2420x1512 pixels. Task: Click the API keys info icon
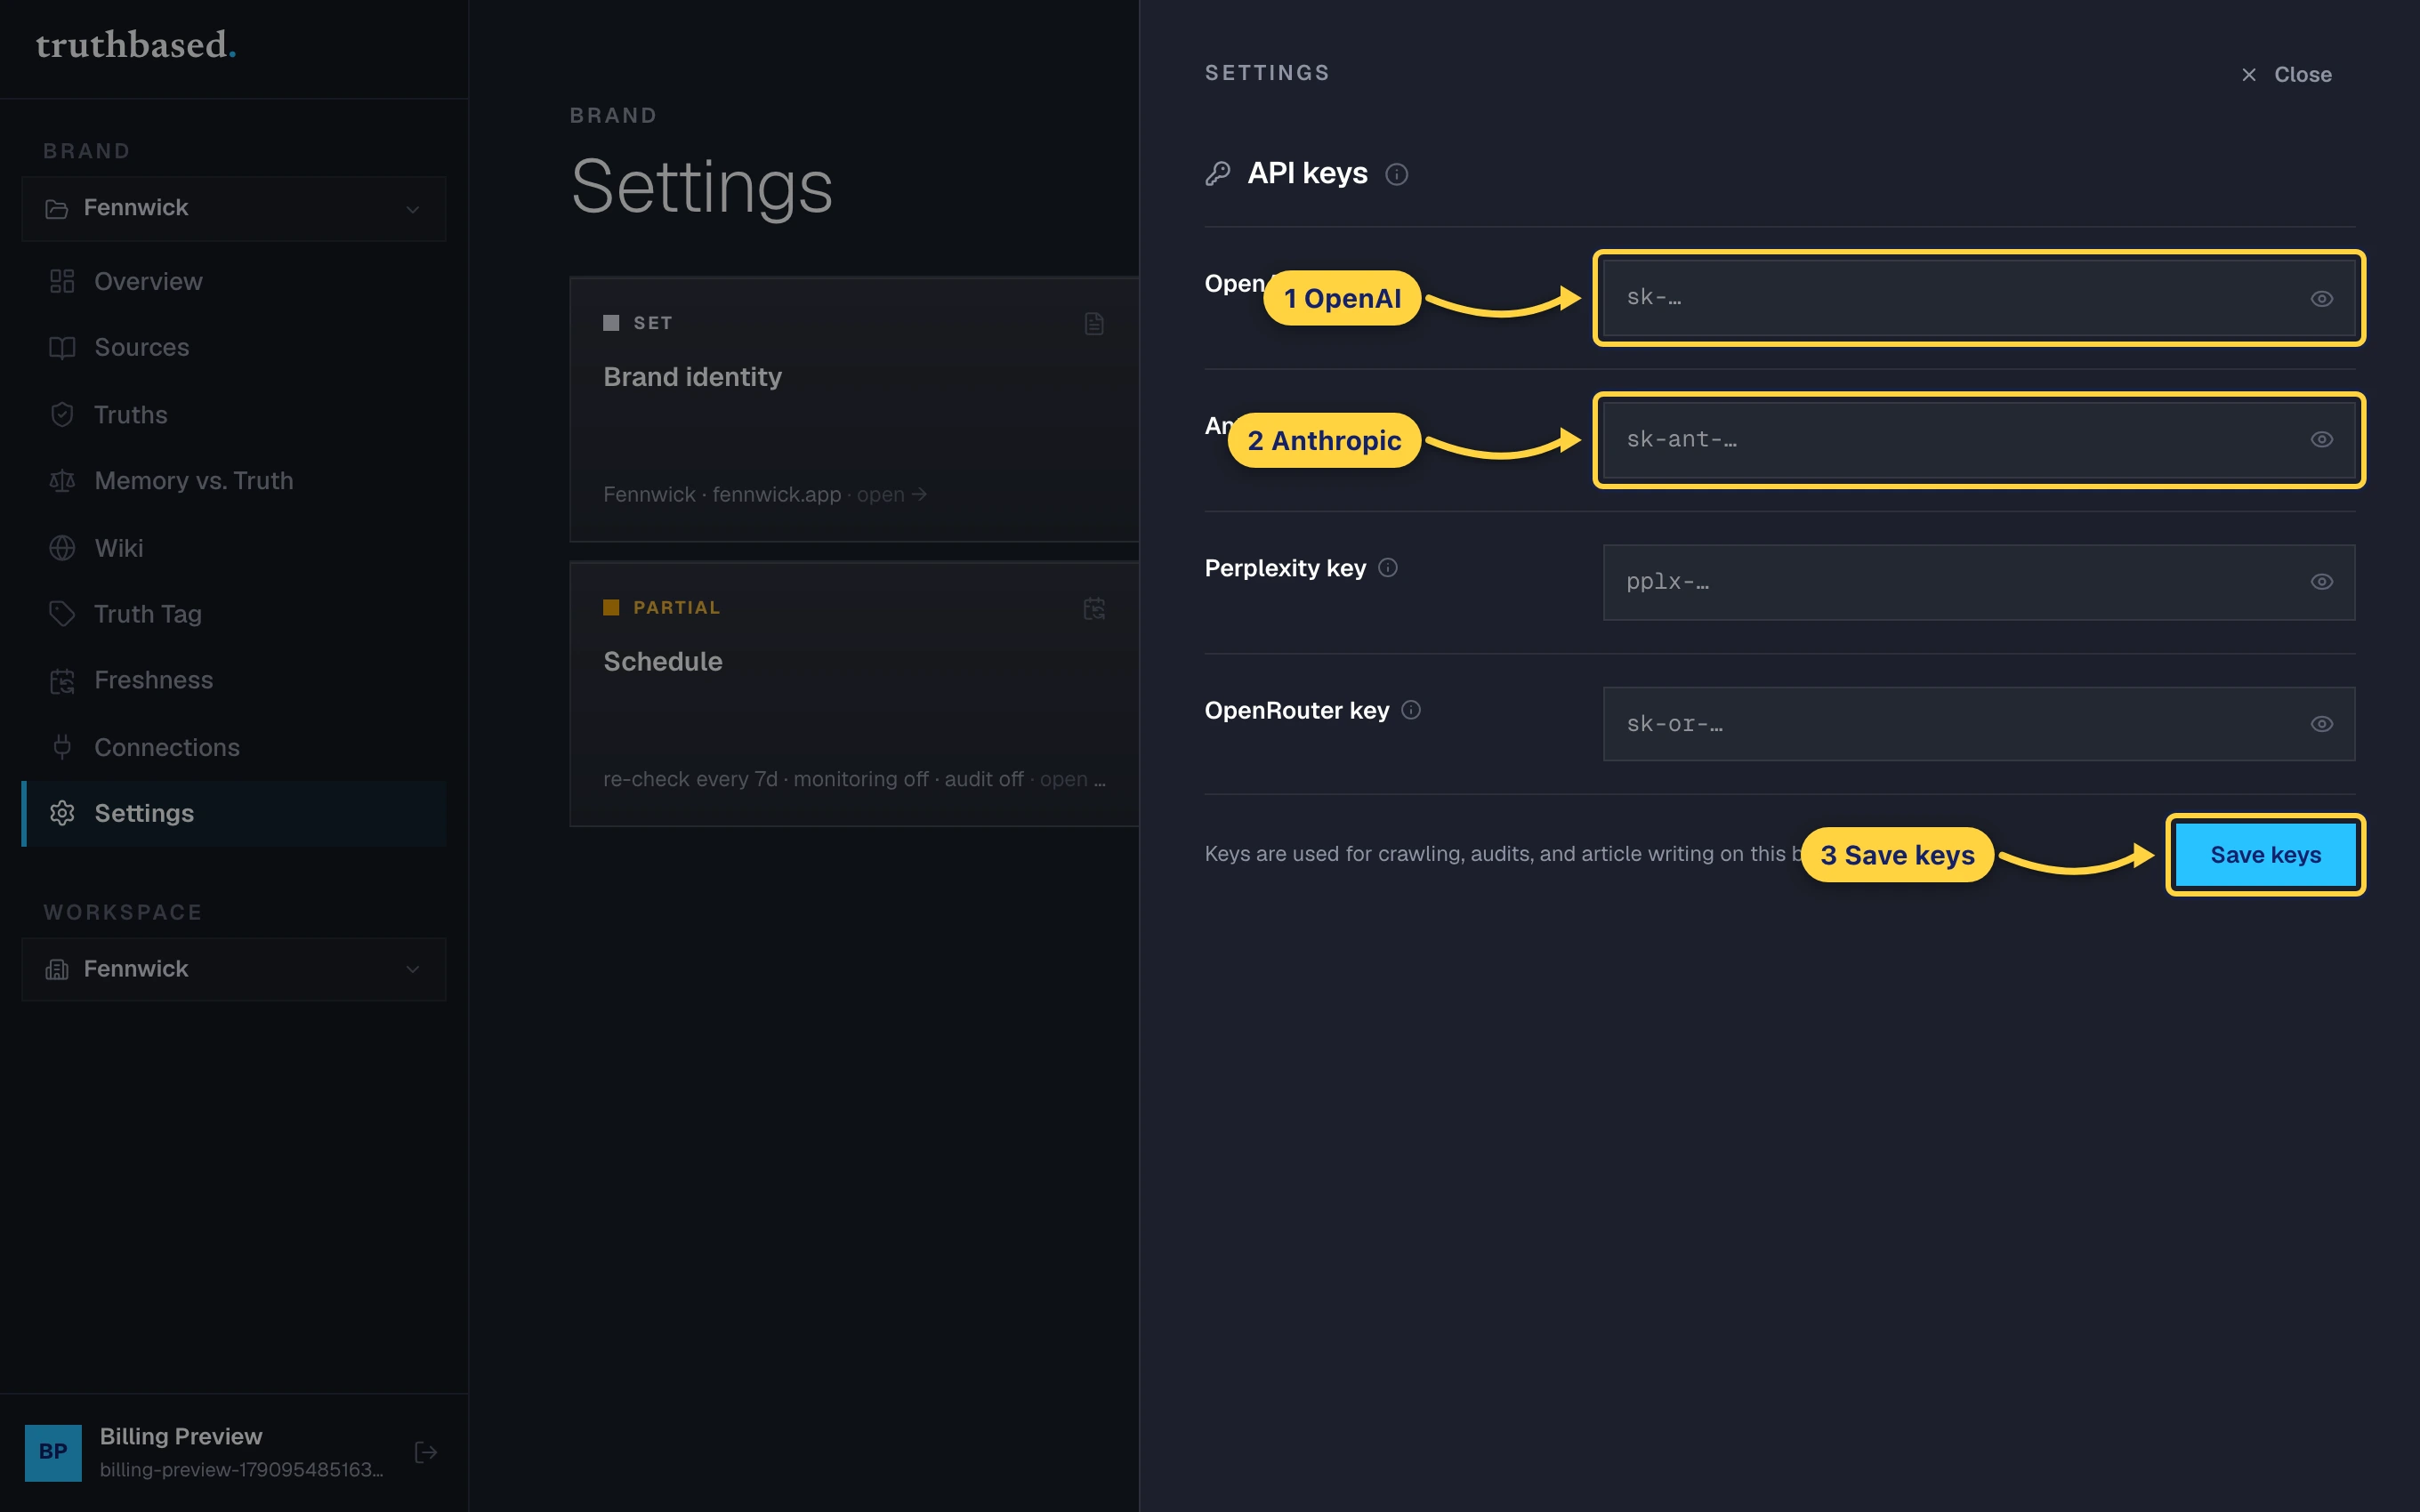tap(1396, 175)
